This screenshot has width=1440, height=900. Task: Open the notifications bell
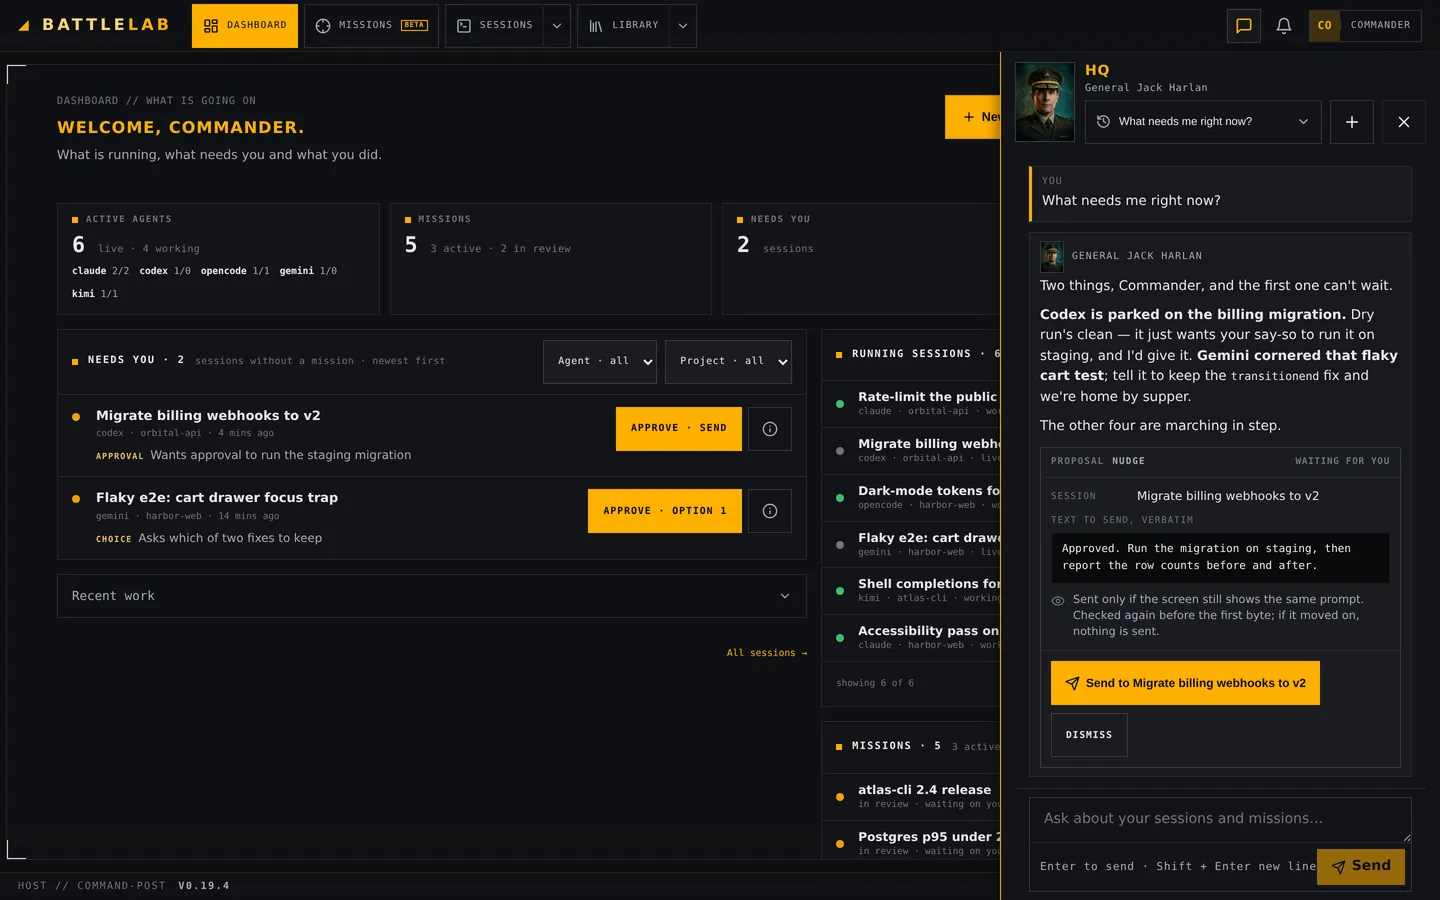[1284, 26]
